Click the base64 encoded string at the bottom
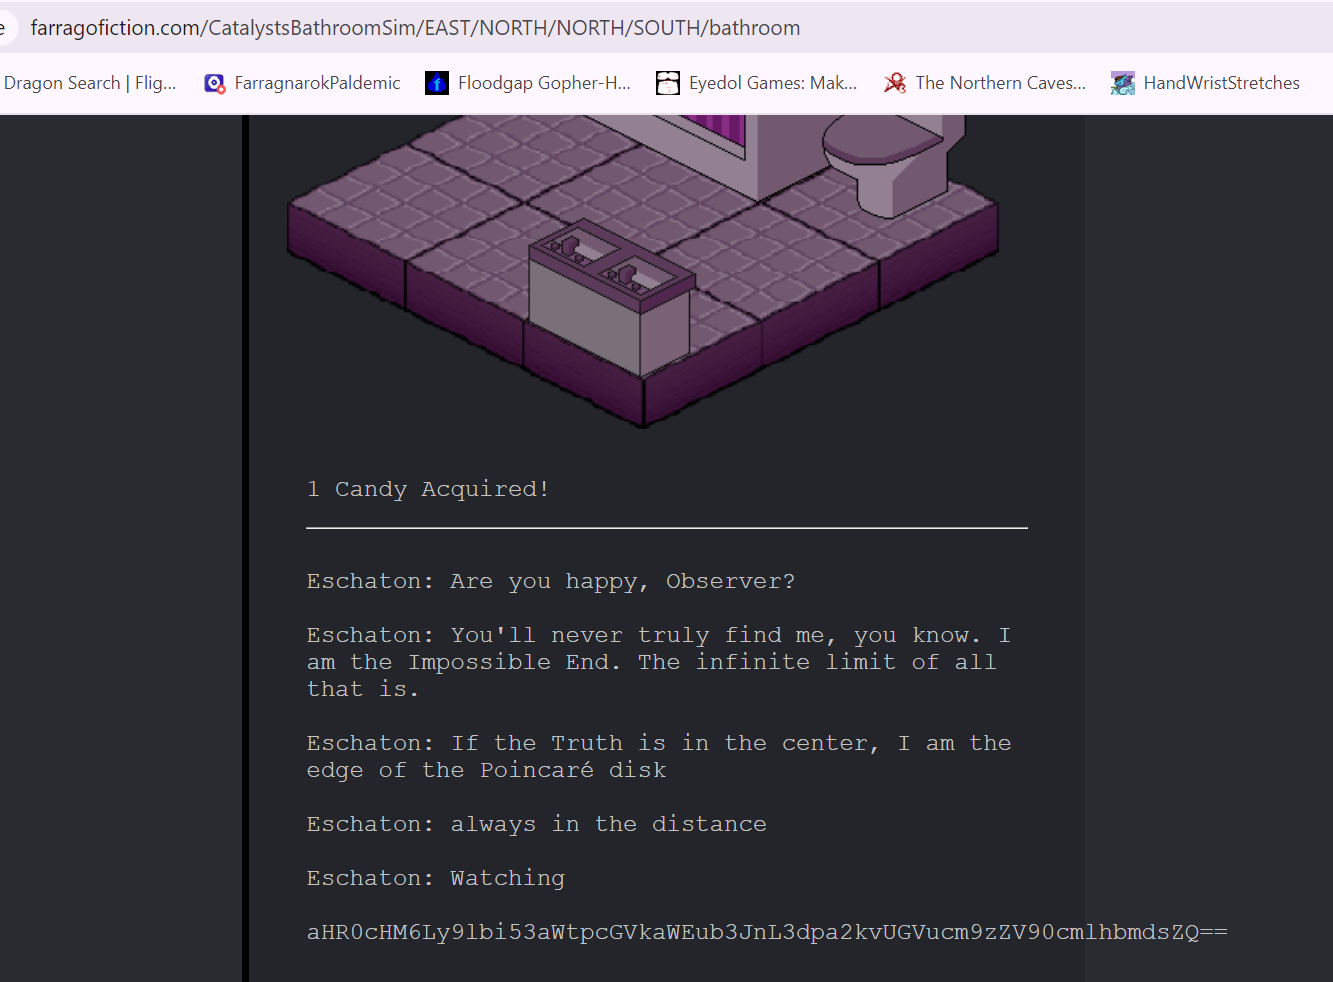1333x982 pixels. click(x=766, y=932)
